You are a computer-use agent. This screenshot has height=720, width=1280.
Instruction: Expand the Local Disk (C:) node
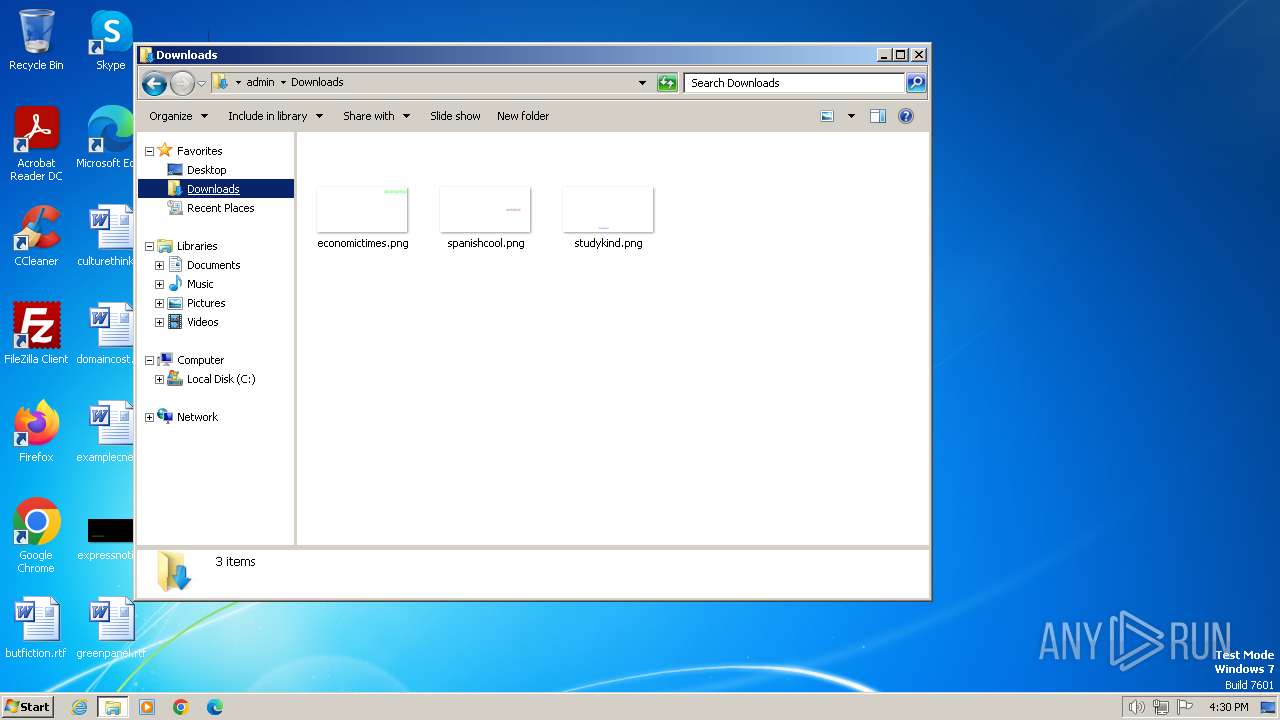pos(159,379)
